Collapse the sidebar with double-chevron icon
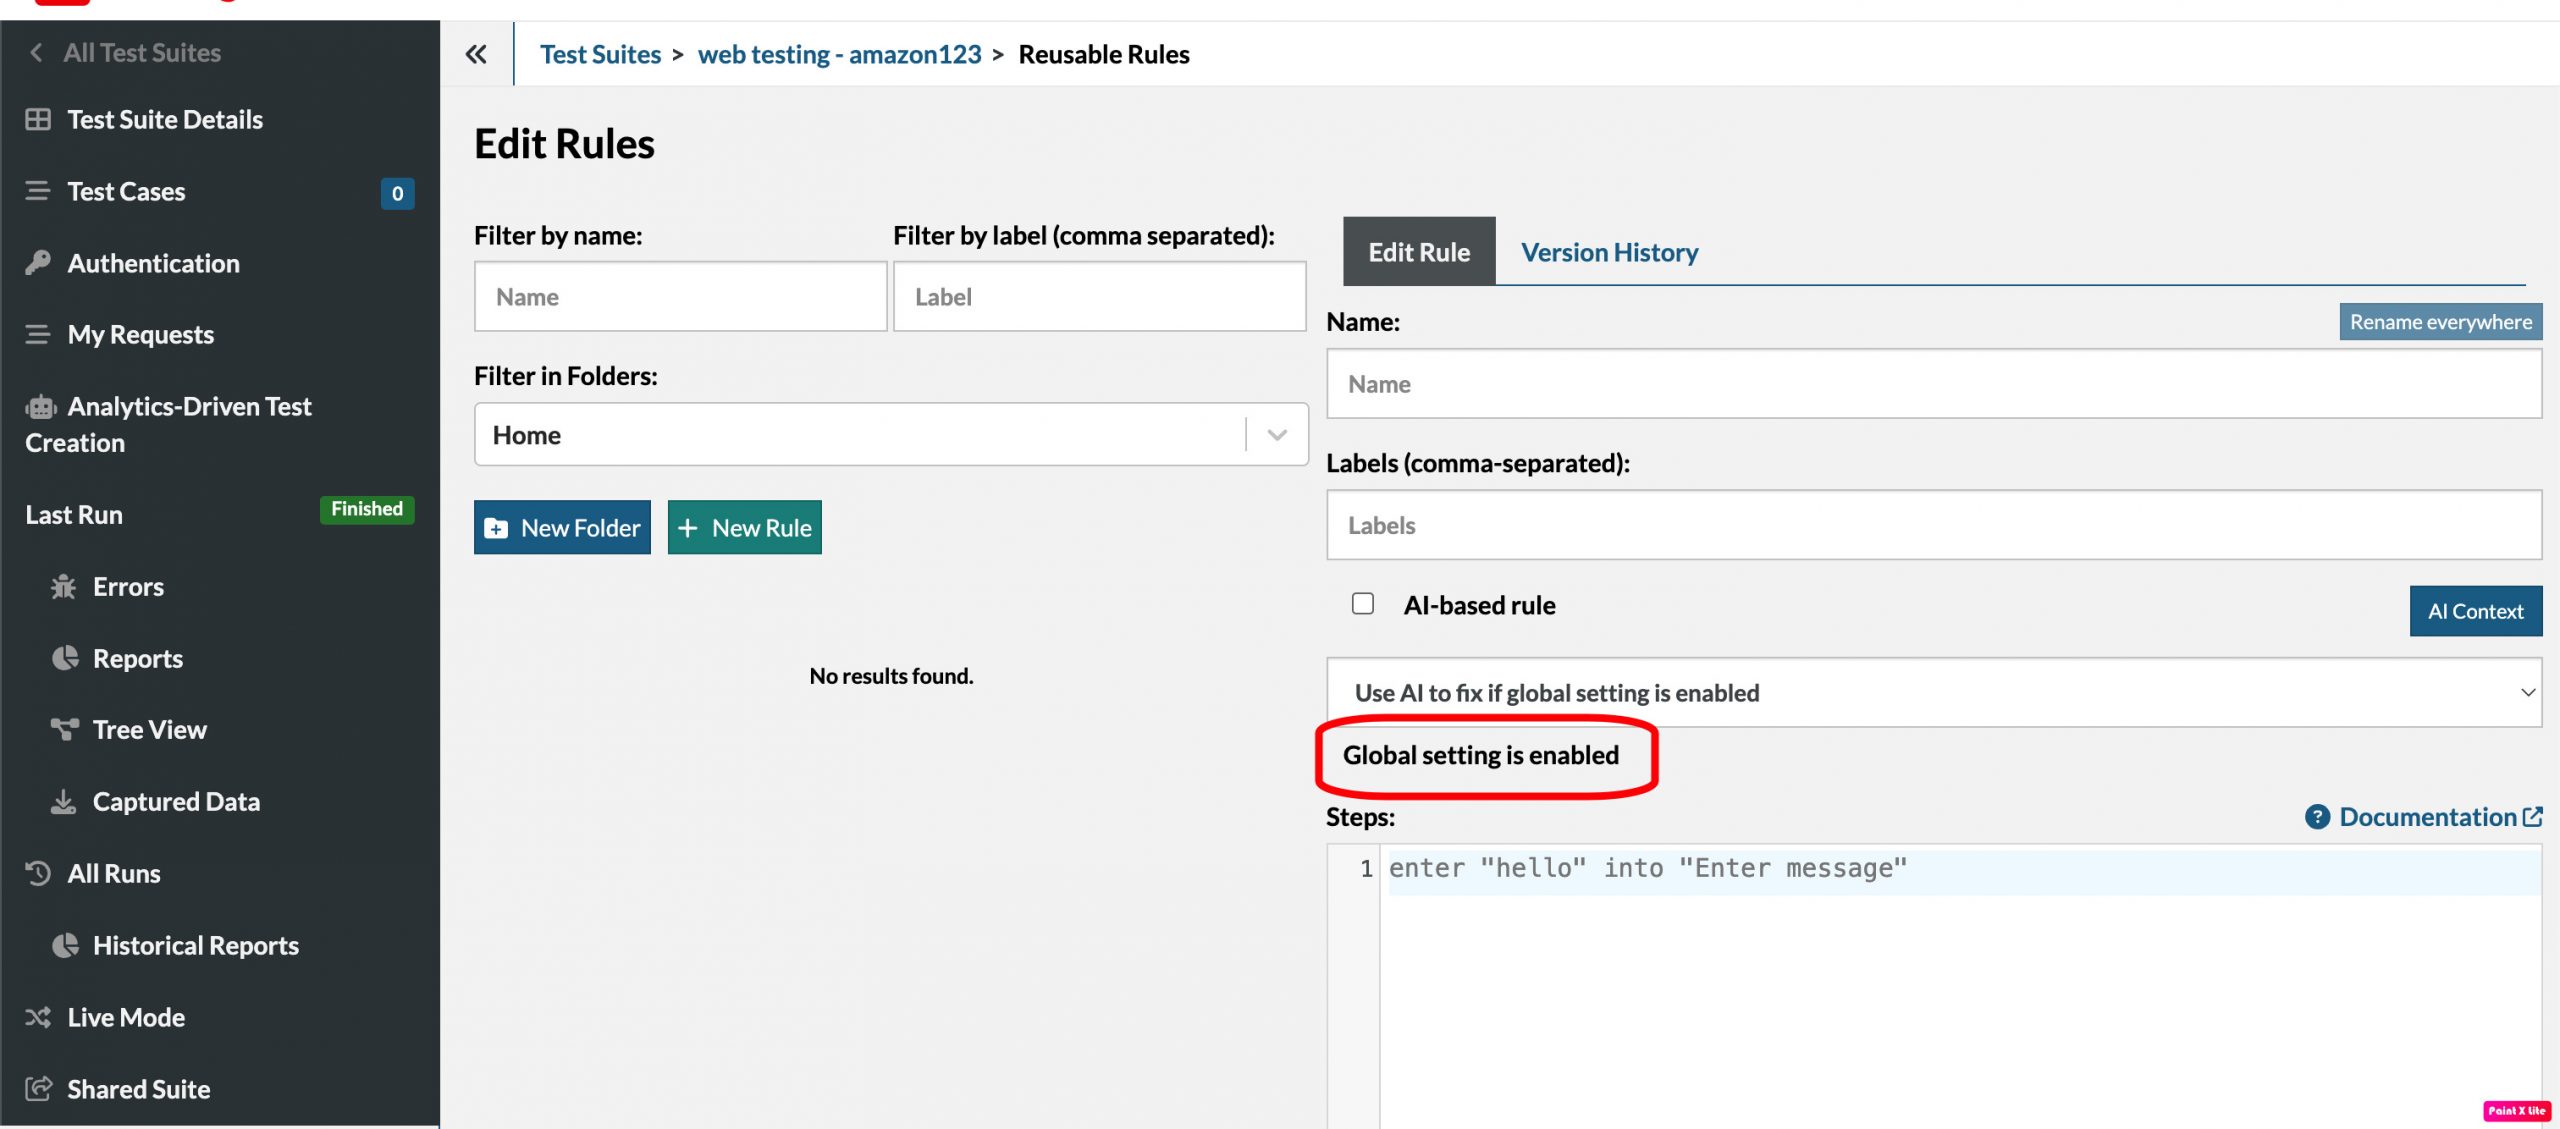The height and width of the screenshot is (1129, 2560). (x=476, y=54)
